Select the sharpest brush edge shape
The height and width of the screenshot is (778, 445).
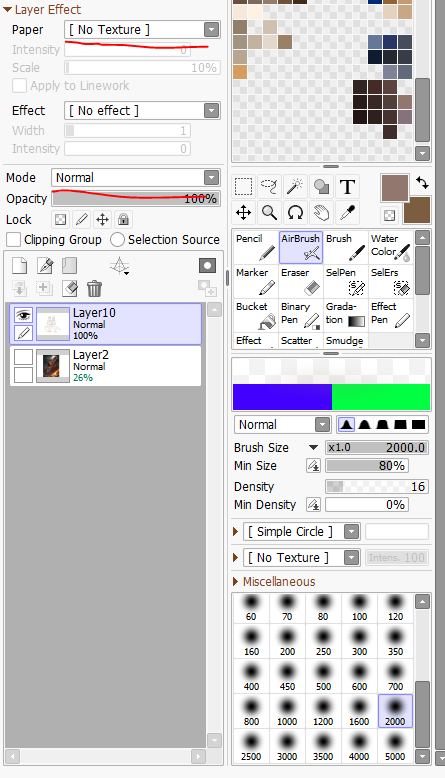pos(346,425)
